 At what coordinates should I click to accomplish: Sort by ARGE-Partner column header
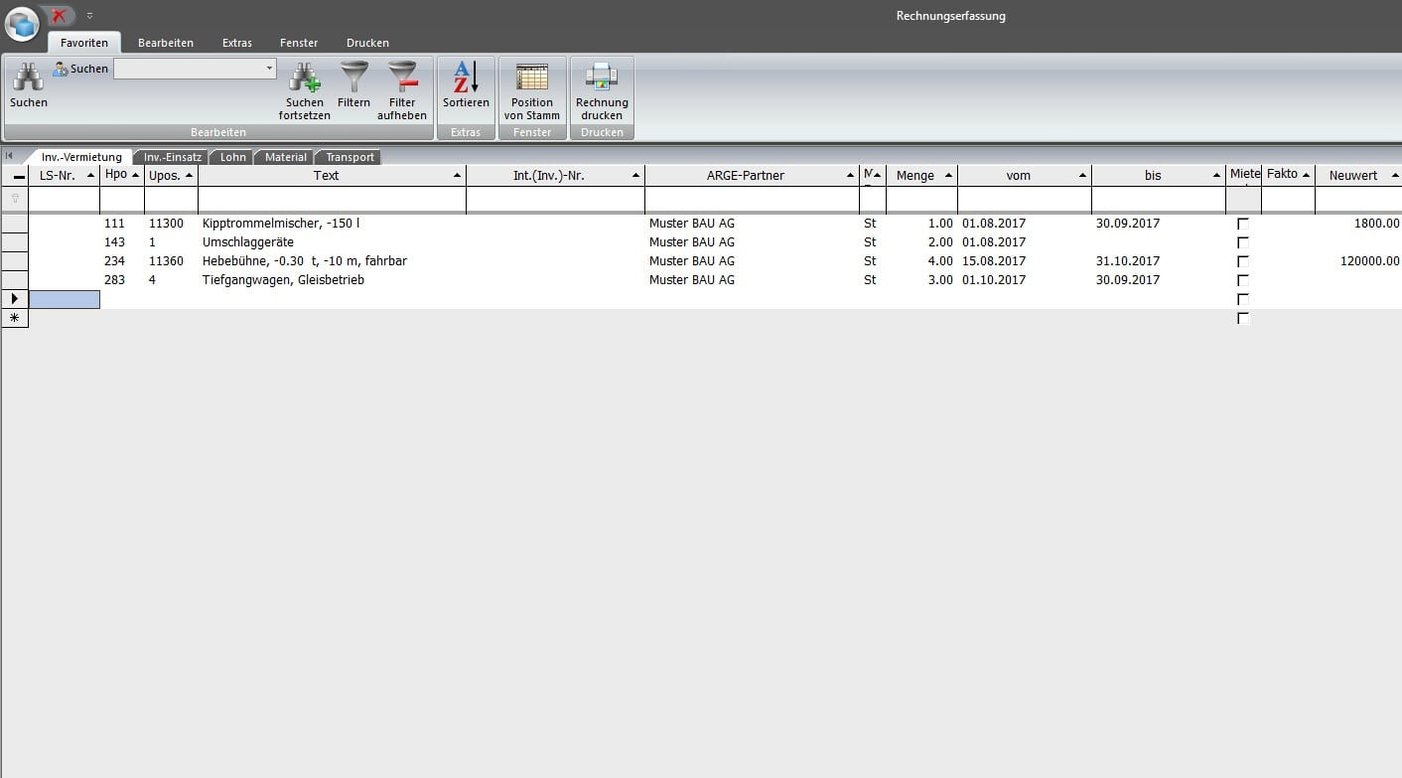[752, 176]
